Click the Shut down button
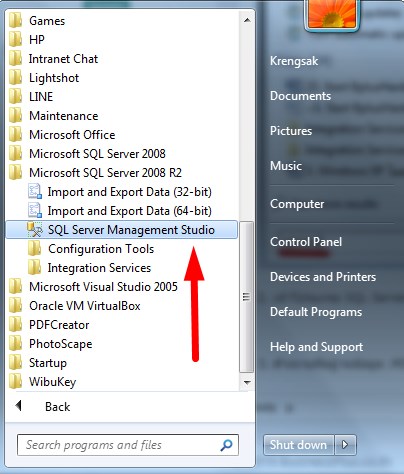 tap(299, 445)
